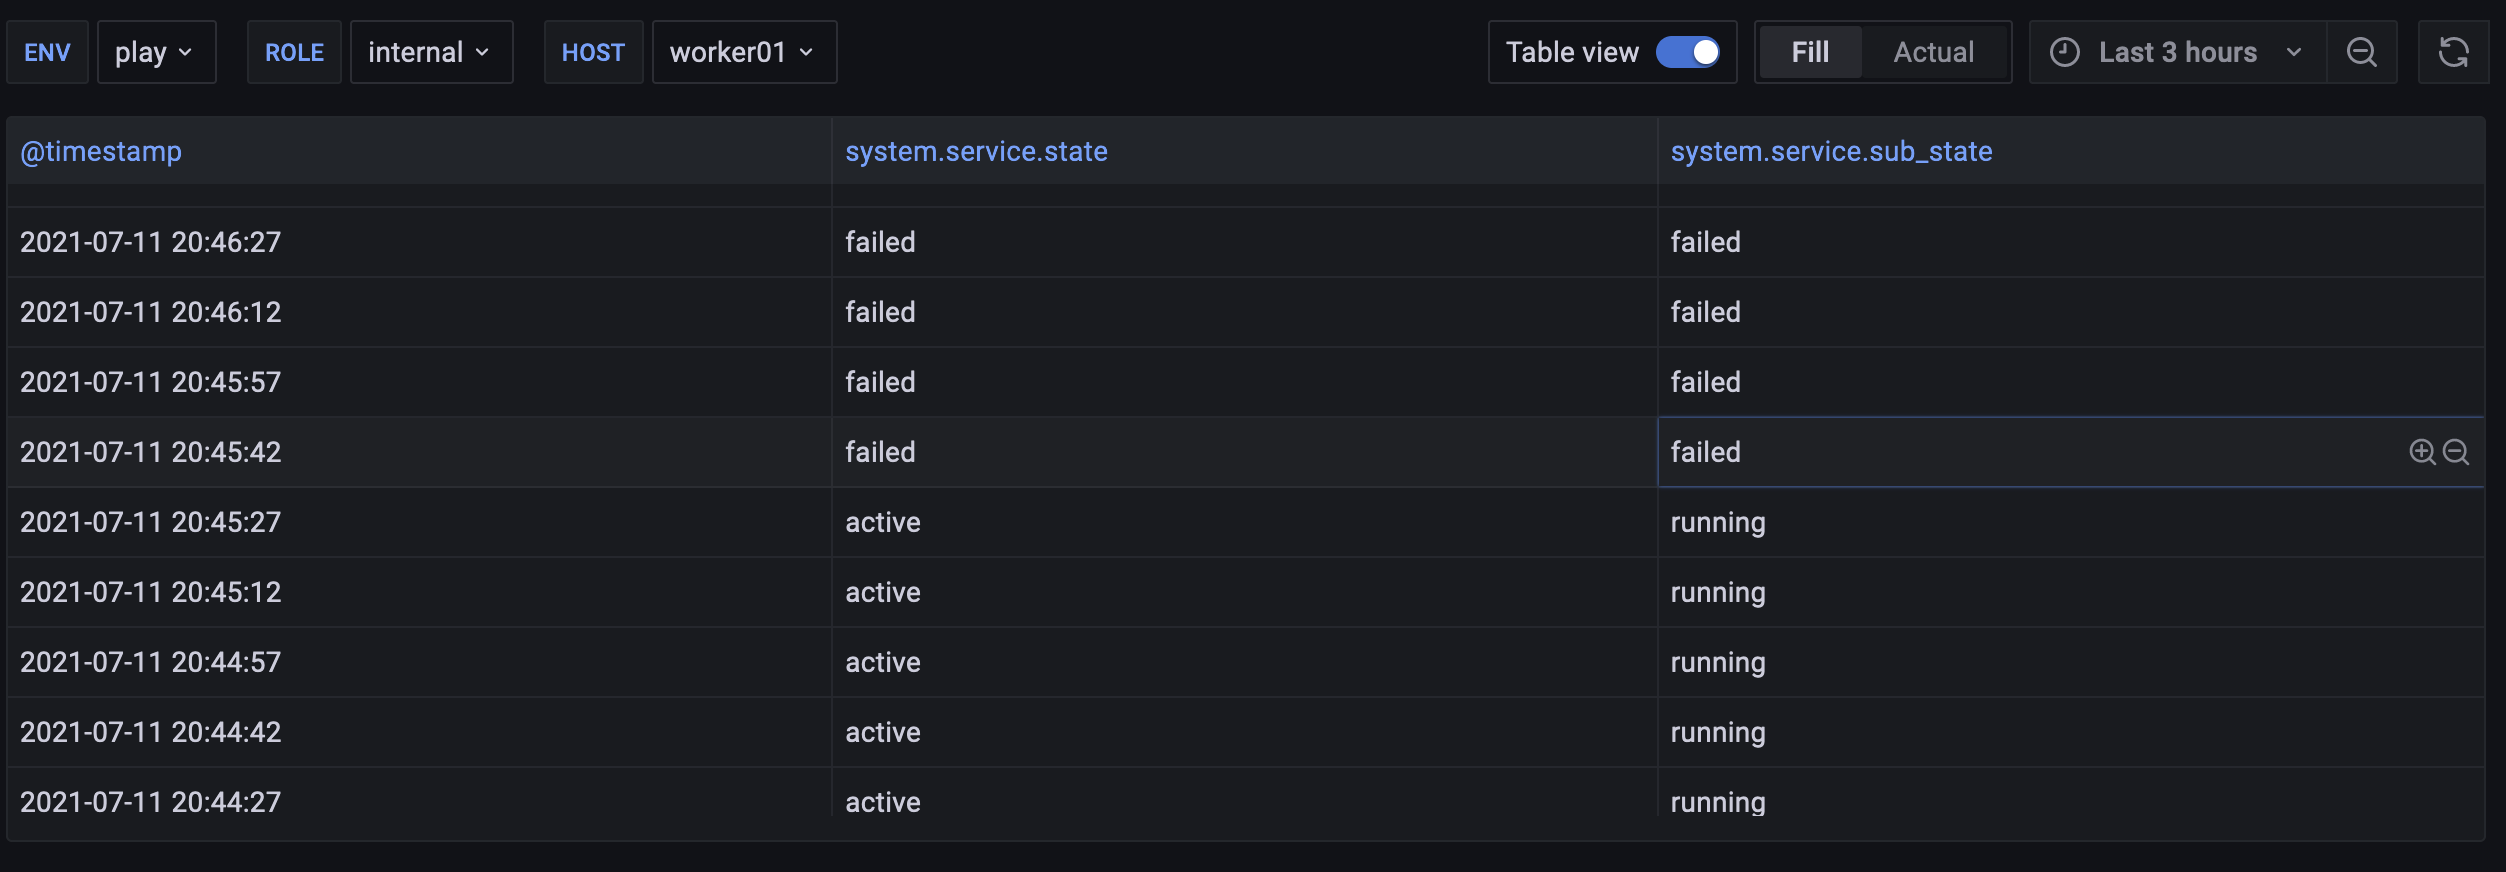The height and width of the screenshot is (872, 2506).
Task: Select timestamp 2021-07-11 20:45:27 cell
Action: 419,522
